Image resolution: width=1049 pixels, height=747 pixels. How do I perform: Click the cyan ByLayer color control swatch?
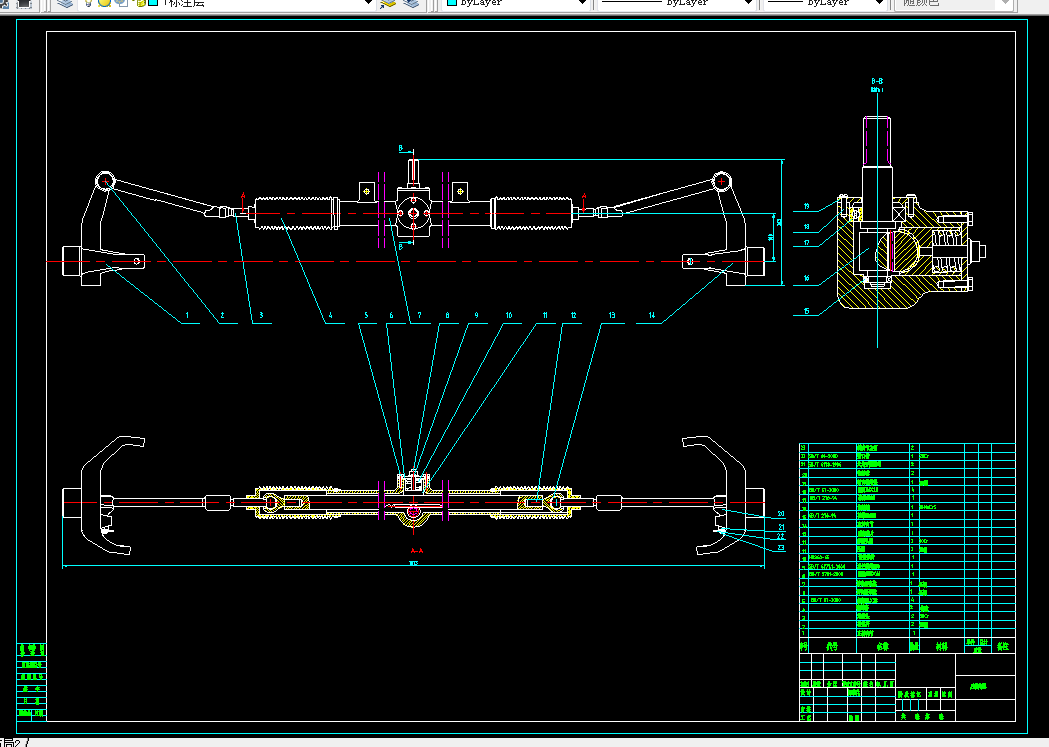(452, 3)
